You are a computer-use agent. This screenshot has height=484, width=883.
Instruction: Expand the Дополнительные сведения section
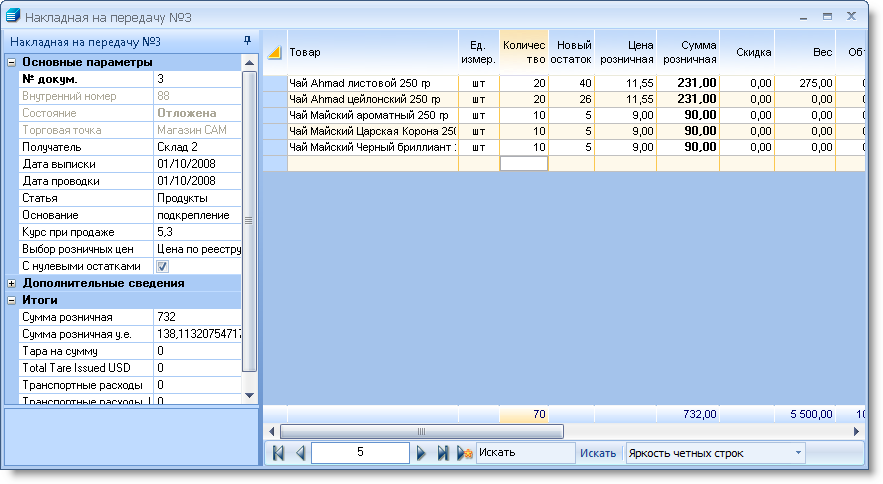point(11,283)
